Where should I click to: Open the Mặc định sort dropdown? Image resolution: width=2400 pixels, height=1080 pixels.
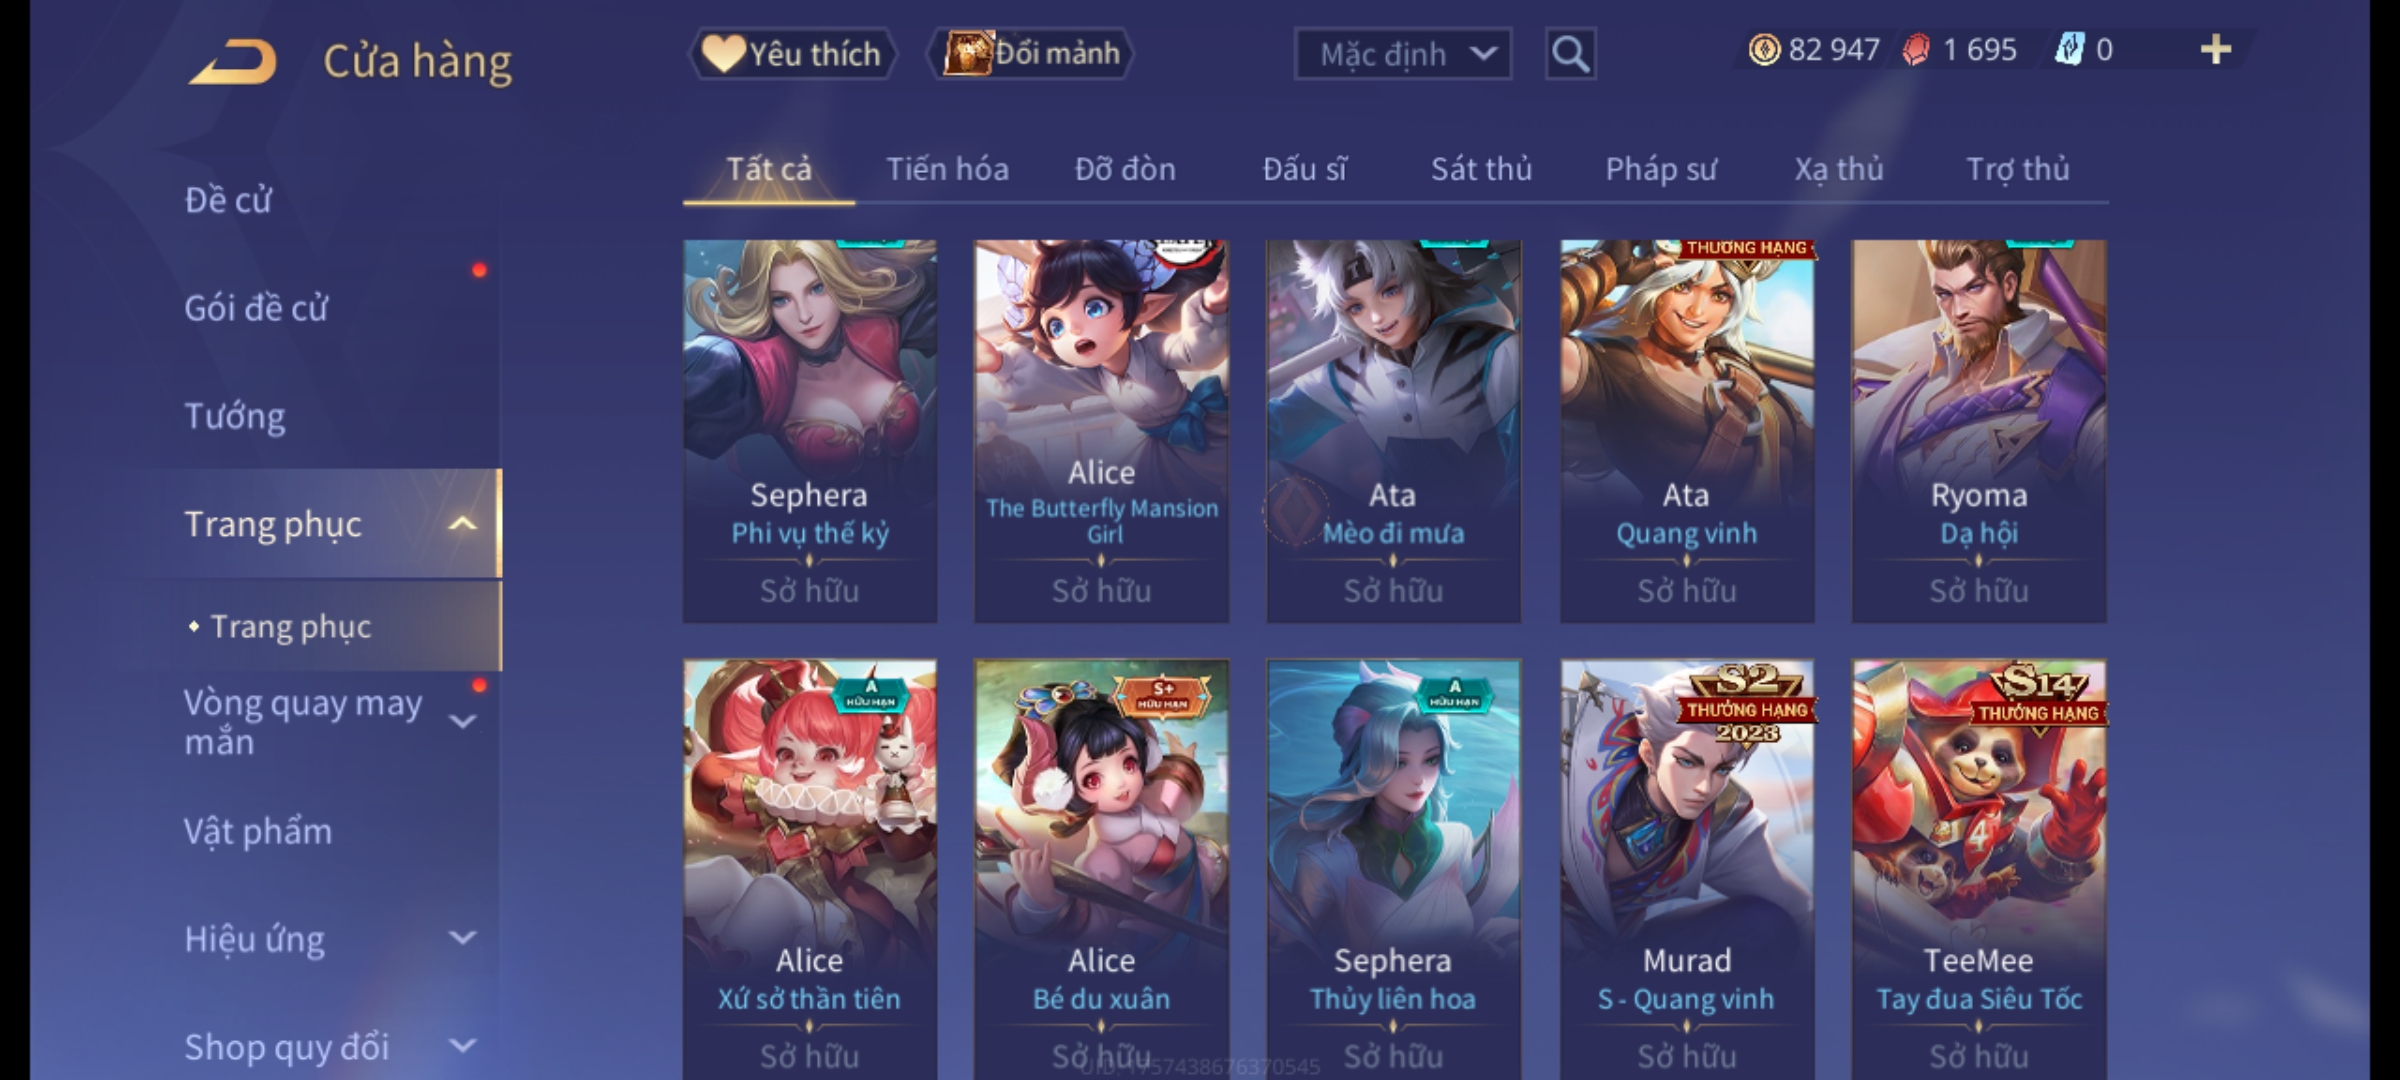pos(1403,54)
